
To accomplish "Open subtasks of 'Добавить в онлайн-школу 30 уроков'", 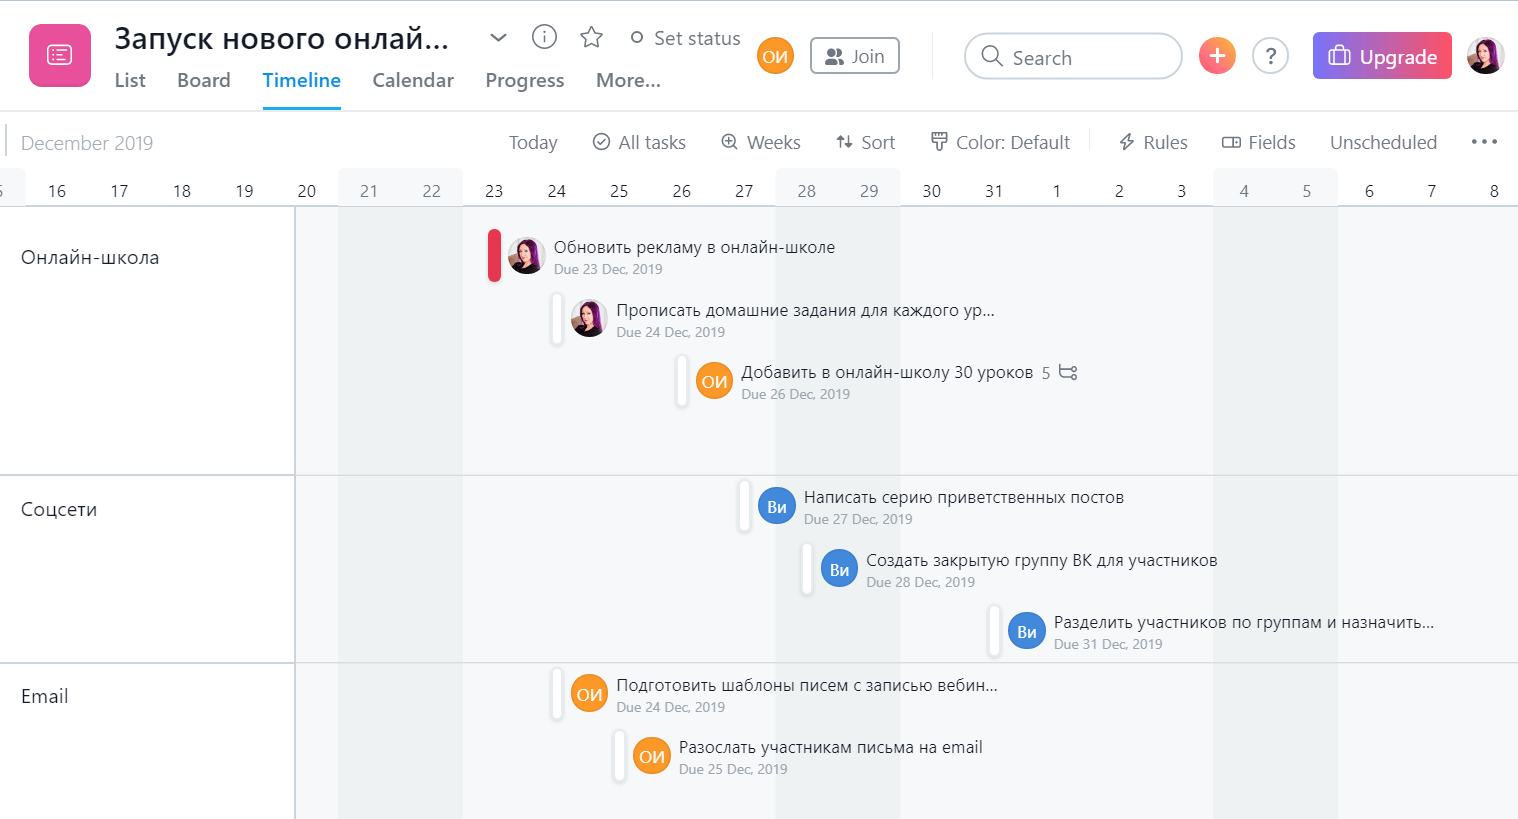I will [x=1067, y=371].
